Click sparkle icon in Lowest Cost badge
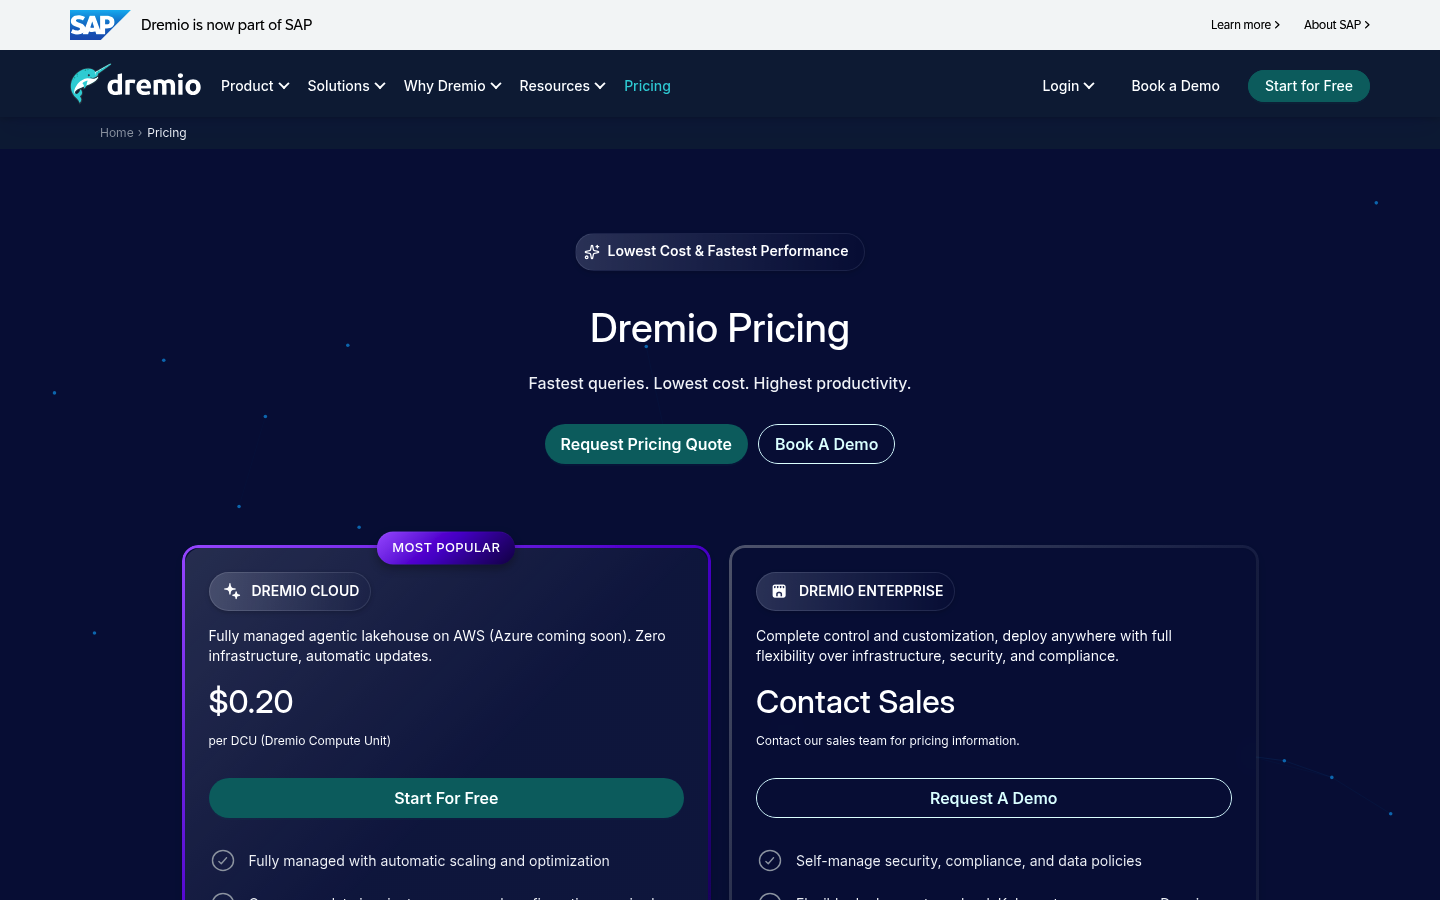1440x900 pixels. point(592,252)
